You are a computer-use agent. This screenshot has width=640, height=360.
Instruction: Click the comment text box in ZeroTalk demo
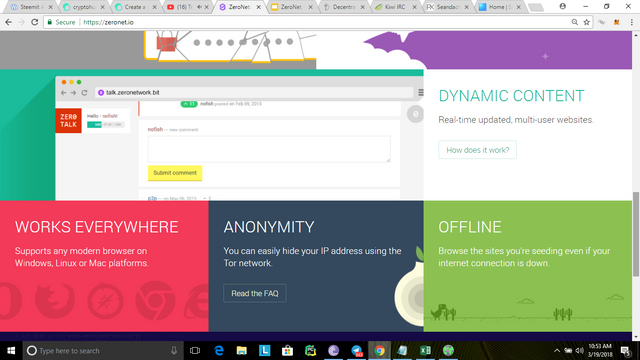point(269,149)
